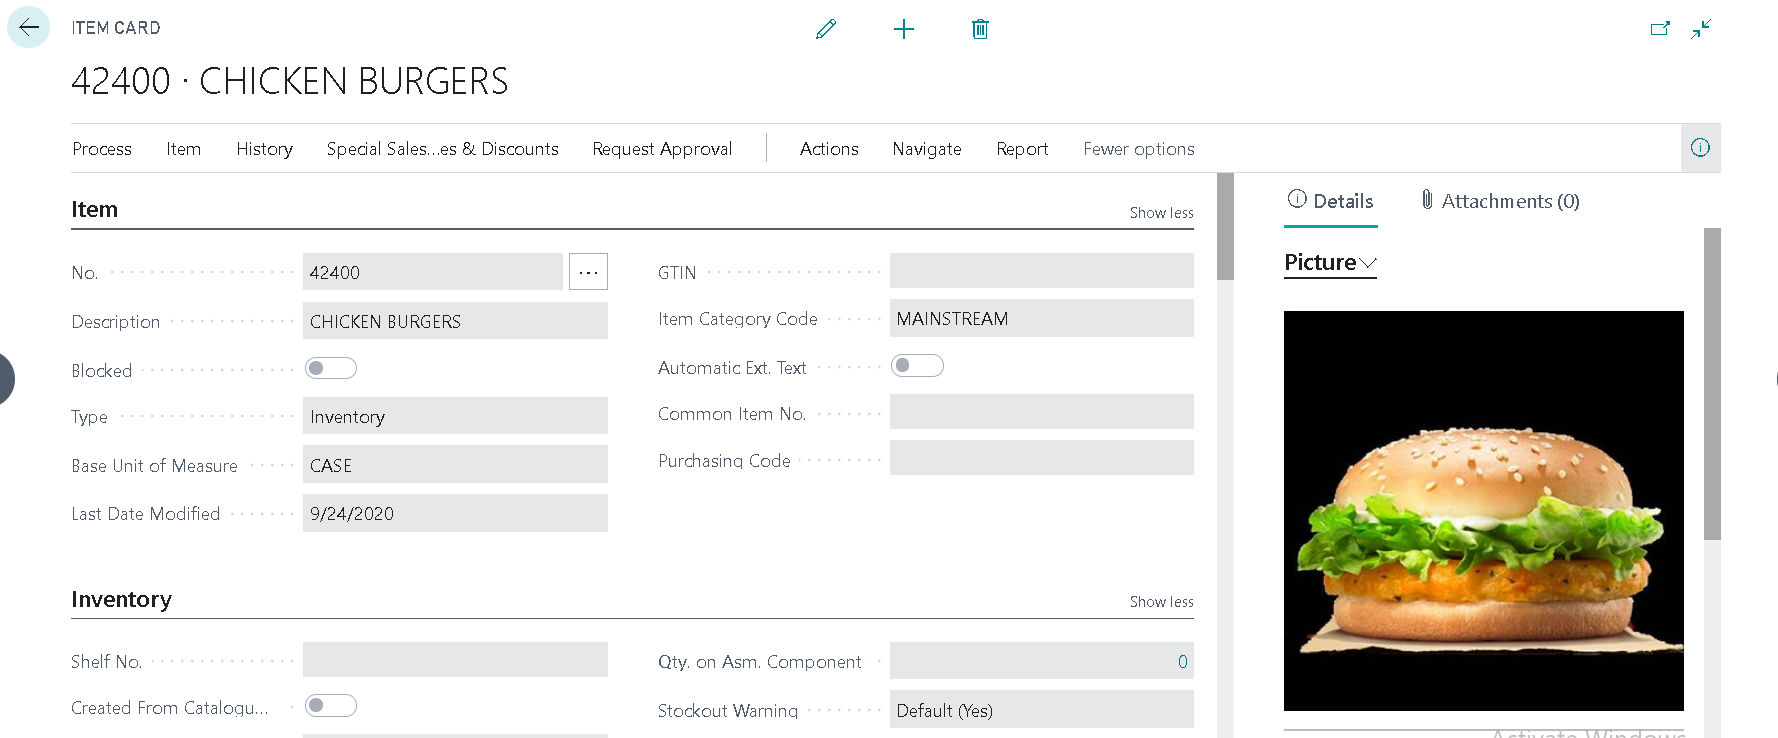Open the Navigate menu

coord(926,149)
